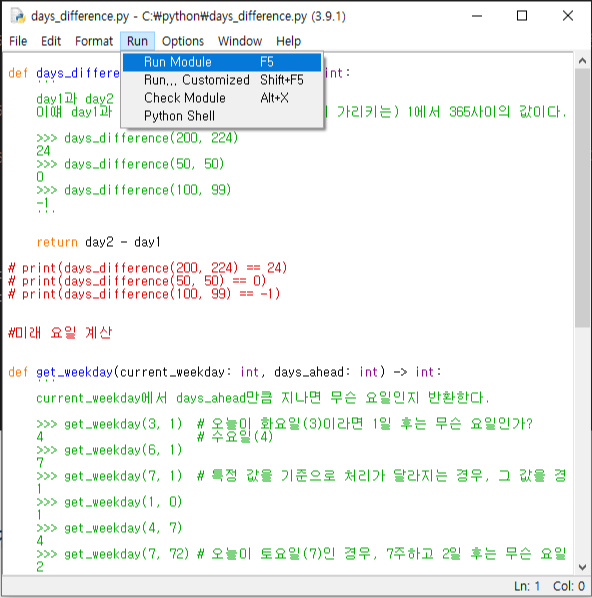The height and width of the screenshot is (598, 592).
Task: Select Check Module Alt+X
Action: 222,98
